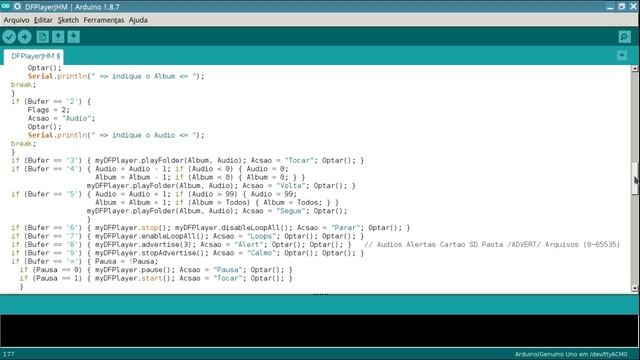The image size is (640, 360).
Task: Click the if (Pausa == 1) start line
Action: (156, 278)
